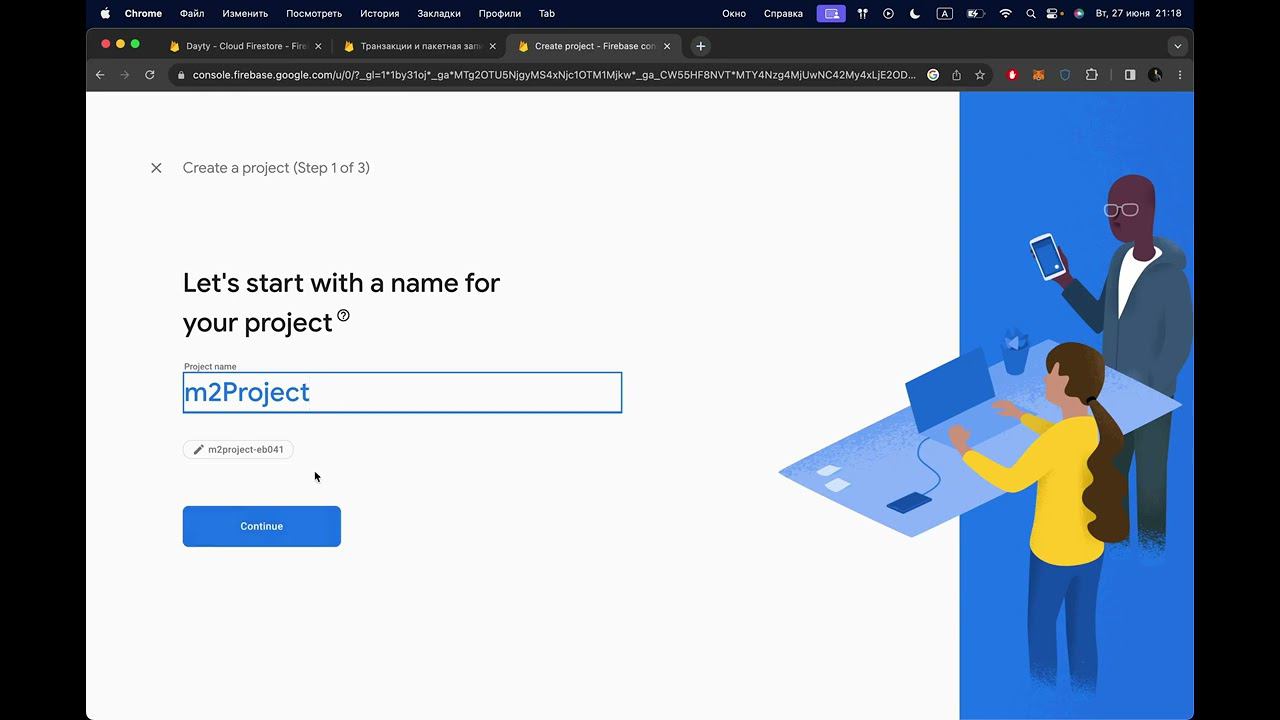This screenshot has height=720, width=1280.
Task: Open the Tab menu in menu bar
Action: [547, 14]
